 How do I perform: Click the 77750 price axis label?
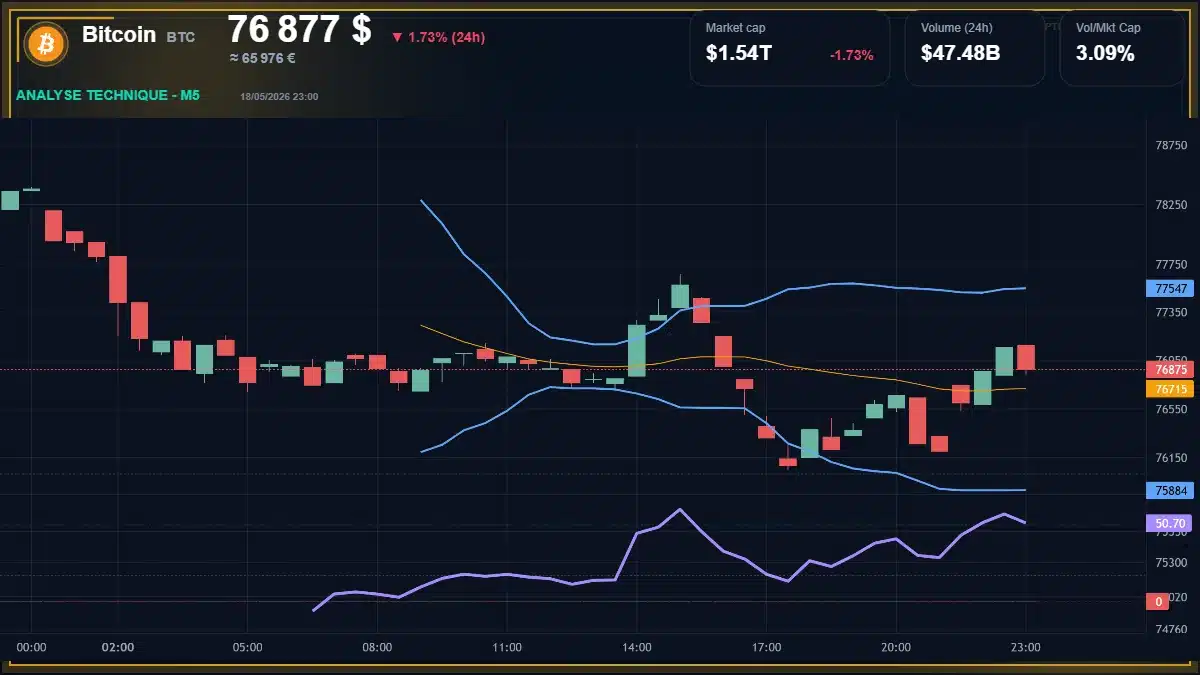[1171, 265]
